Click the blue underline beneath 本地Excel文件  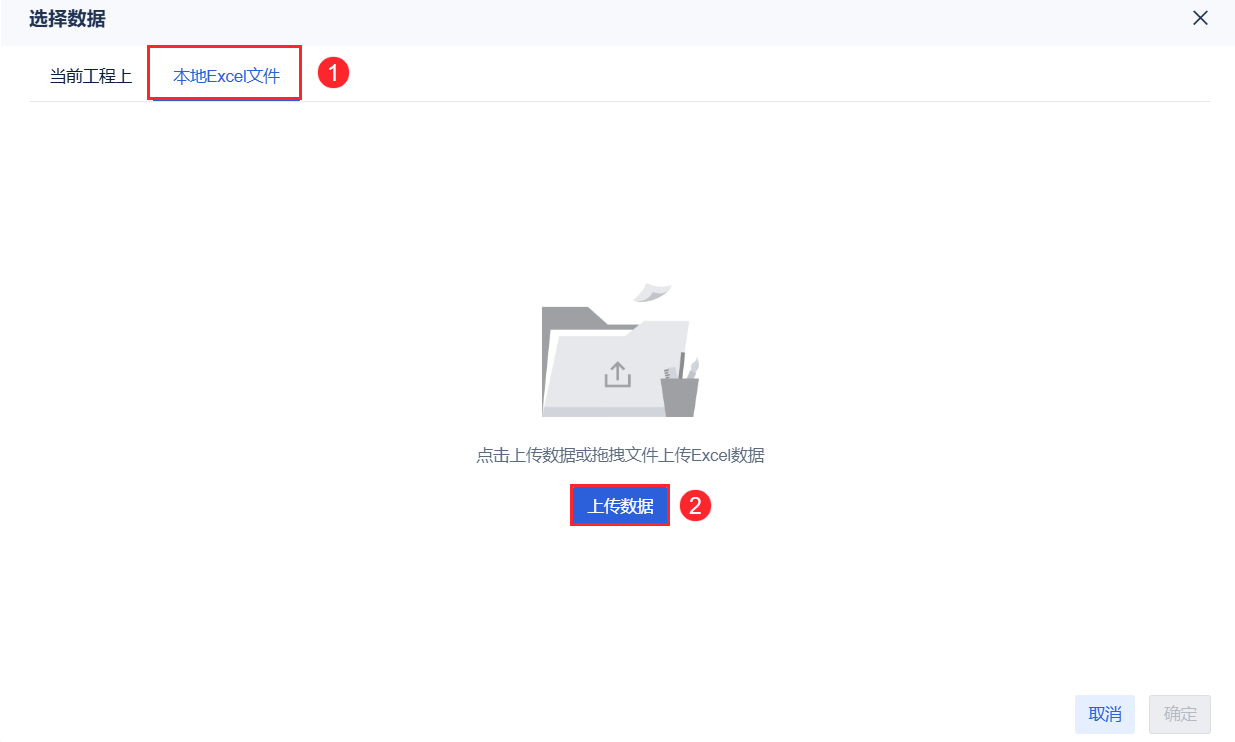pyautogui.click(x=227, y=100)
